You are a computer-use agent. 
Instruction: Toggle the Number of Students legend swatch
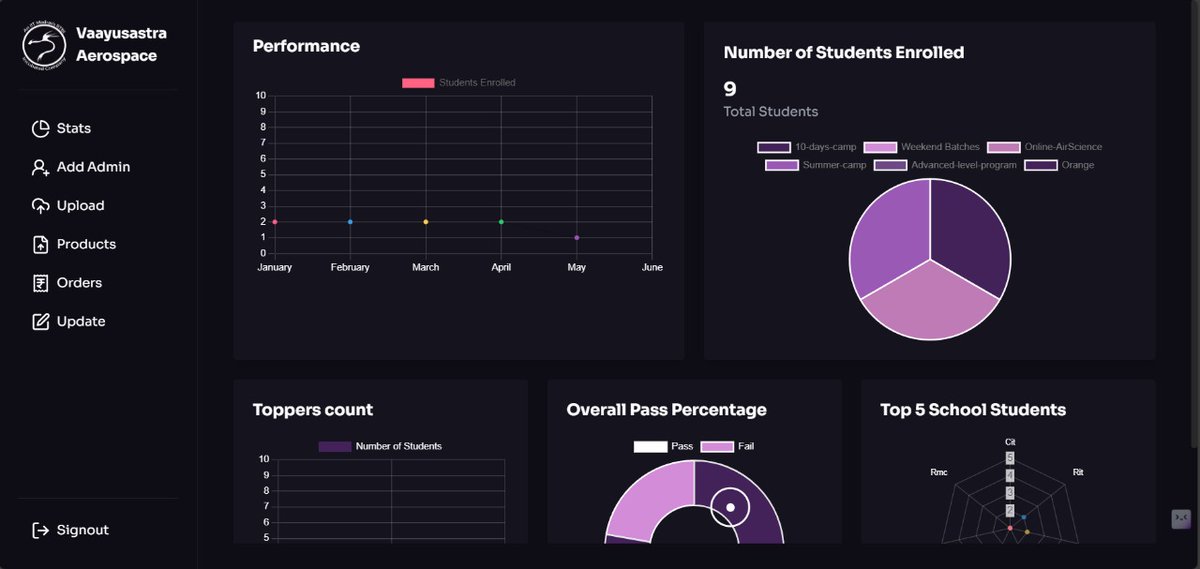point(335,446)
